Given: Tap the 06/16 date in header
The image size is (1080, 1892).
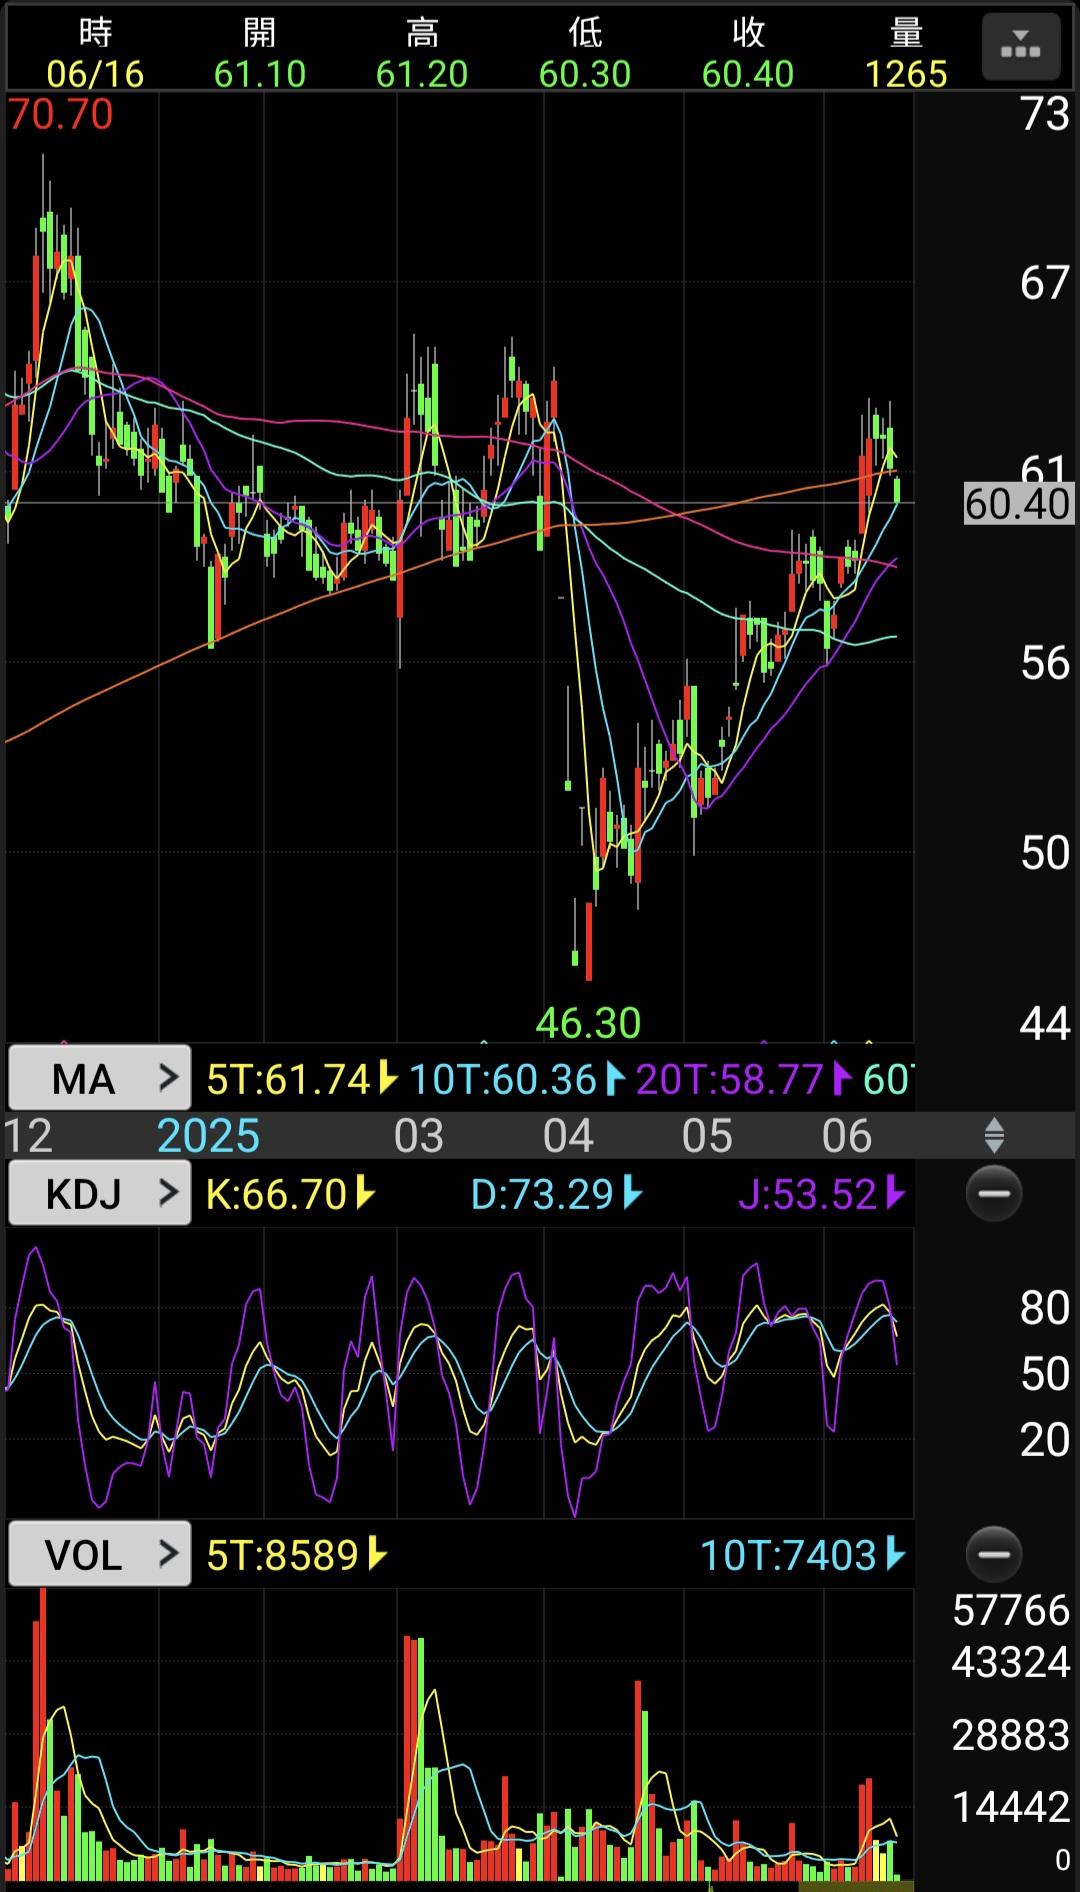Looking at the screenshot, I should (x=95, y=74).
